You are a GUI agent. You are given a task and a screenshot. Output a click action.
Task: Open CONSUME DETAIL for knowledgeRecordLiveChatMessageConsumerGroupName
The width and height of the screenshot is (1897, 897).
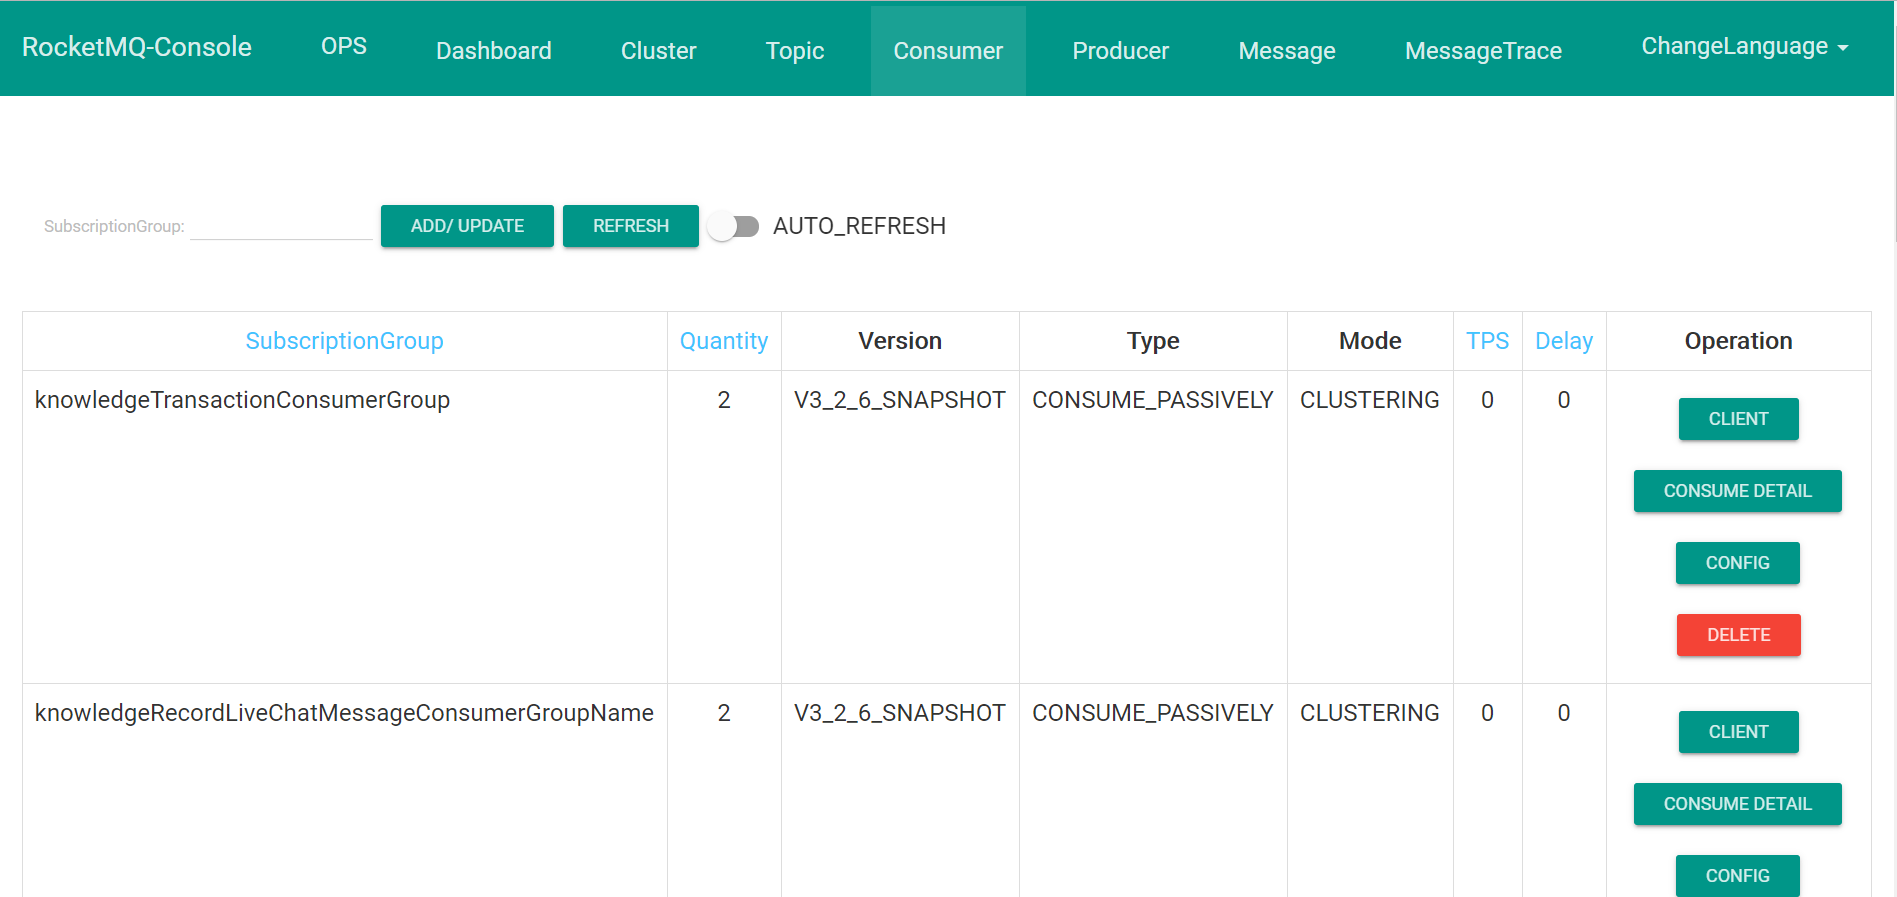coord(1738,804)
